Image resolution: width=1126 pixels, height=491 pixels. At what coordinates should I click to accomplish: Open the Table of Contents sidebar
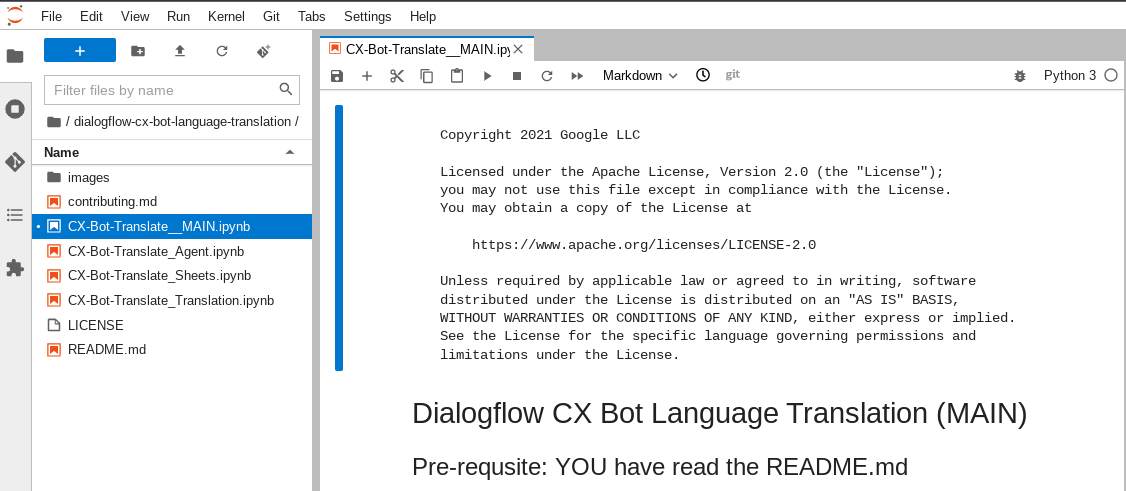pyautogui.click(x=14, y=215)
